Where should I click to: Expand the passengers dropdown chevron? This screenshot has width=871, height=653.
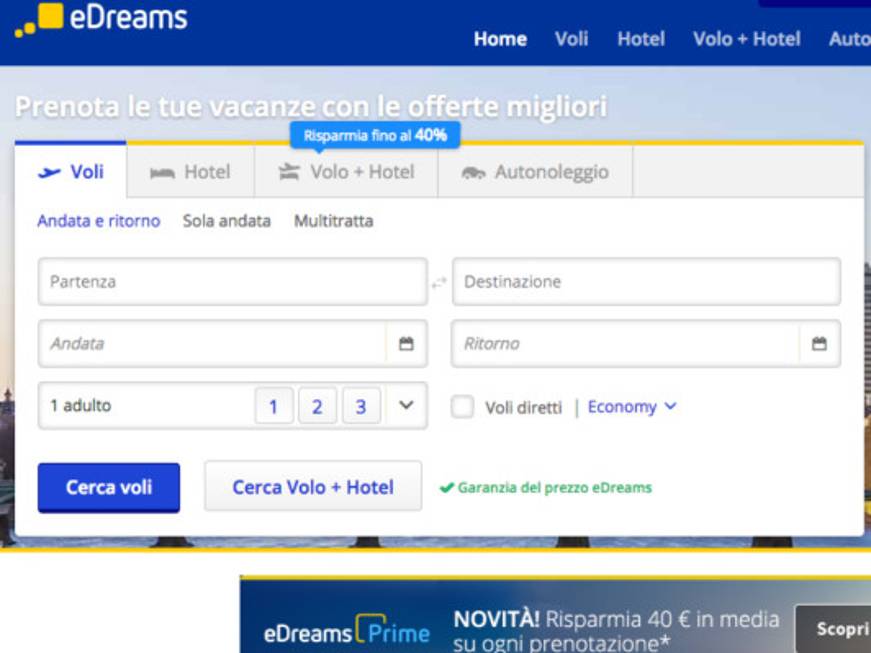point(406,405)
